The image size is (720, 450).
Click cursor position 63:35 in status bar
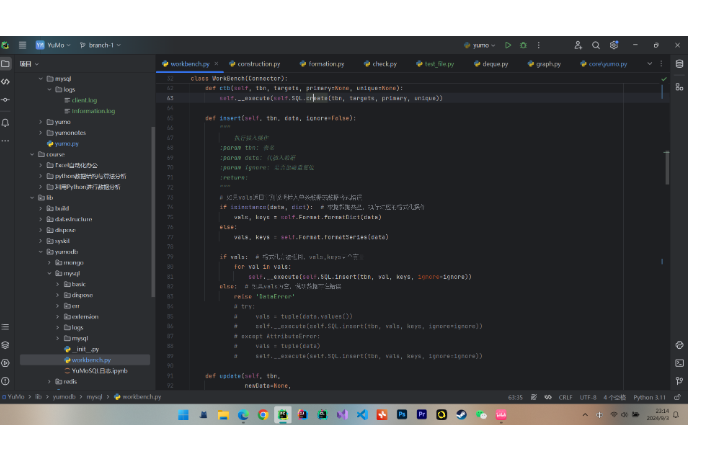515,397
